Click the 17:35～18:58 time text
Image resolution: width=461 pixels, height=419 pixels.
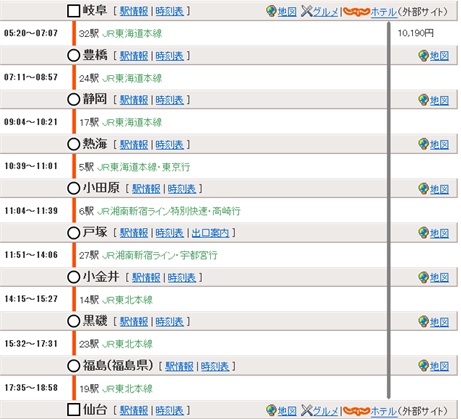(x=31, y=388)
